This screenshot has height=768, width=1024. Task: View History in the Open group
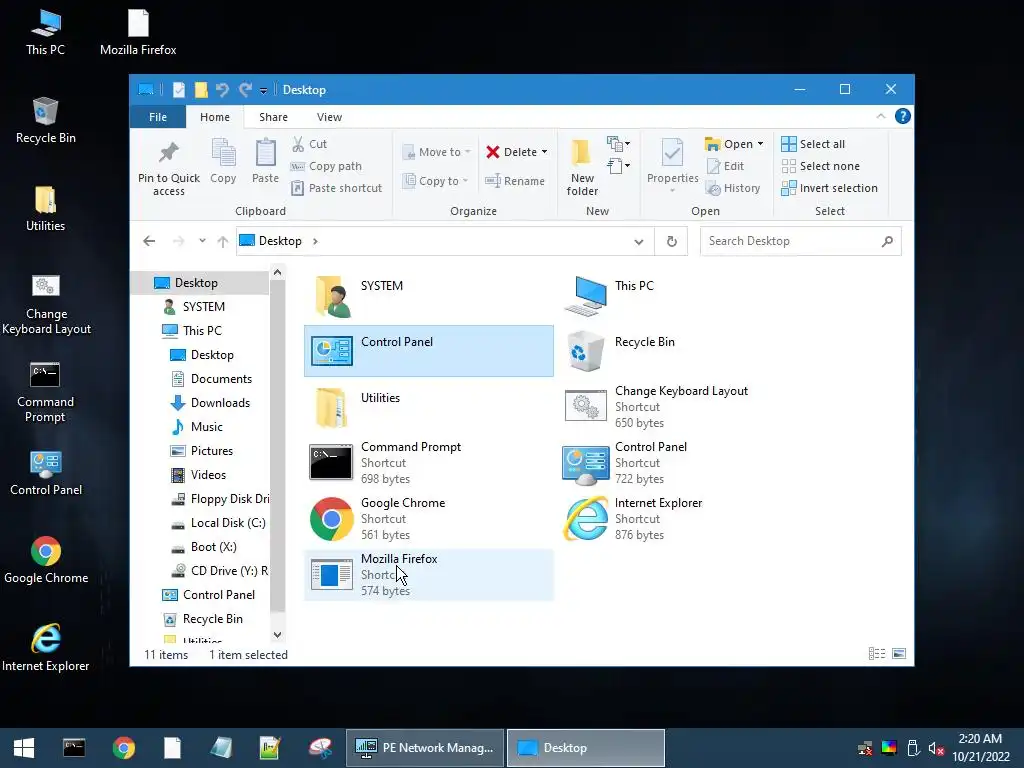733,188
